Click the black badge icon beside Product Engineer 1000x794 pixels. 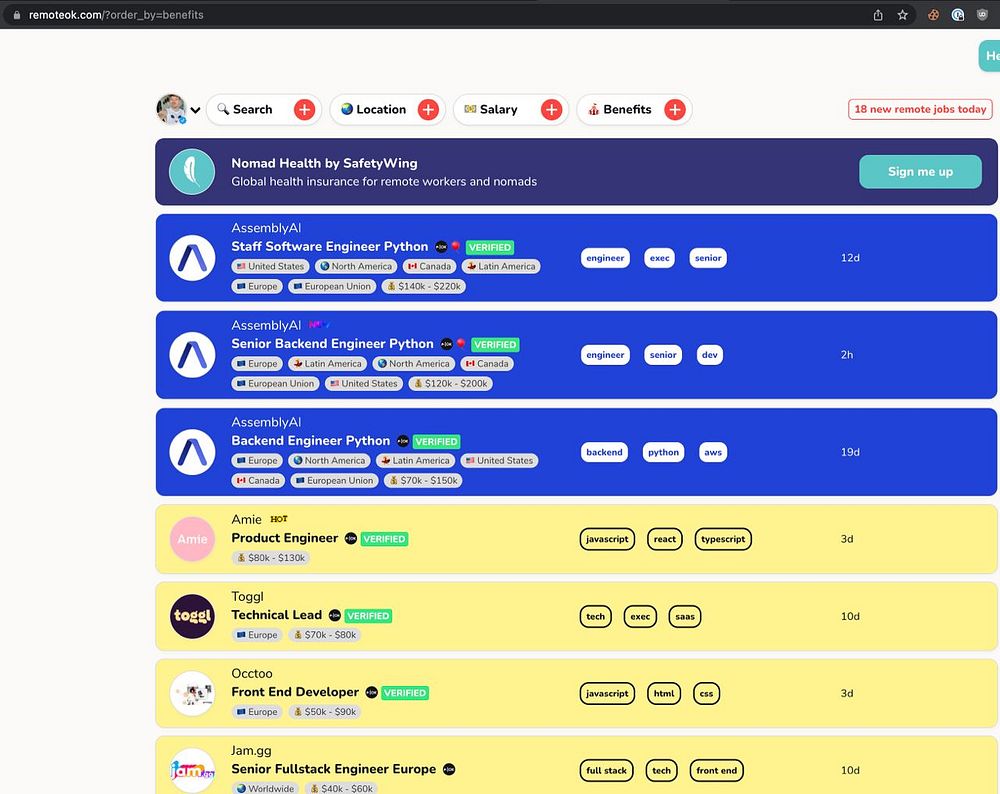(x=351, y=539)
